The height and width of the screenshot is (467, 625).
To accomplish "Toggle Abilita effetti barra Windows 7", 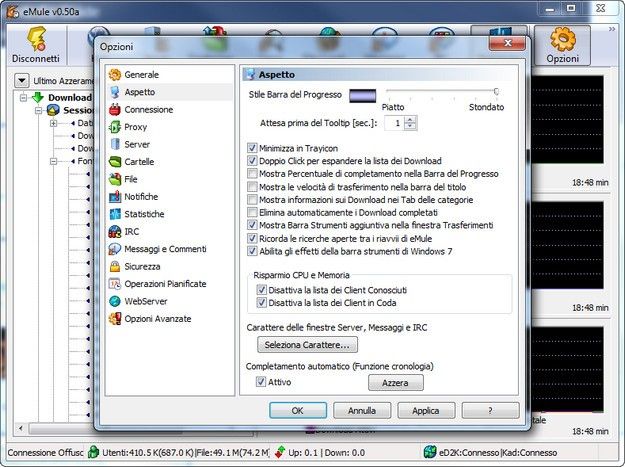I will pos(252,251).
